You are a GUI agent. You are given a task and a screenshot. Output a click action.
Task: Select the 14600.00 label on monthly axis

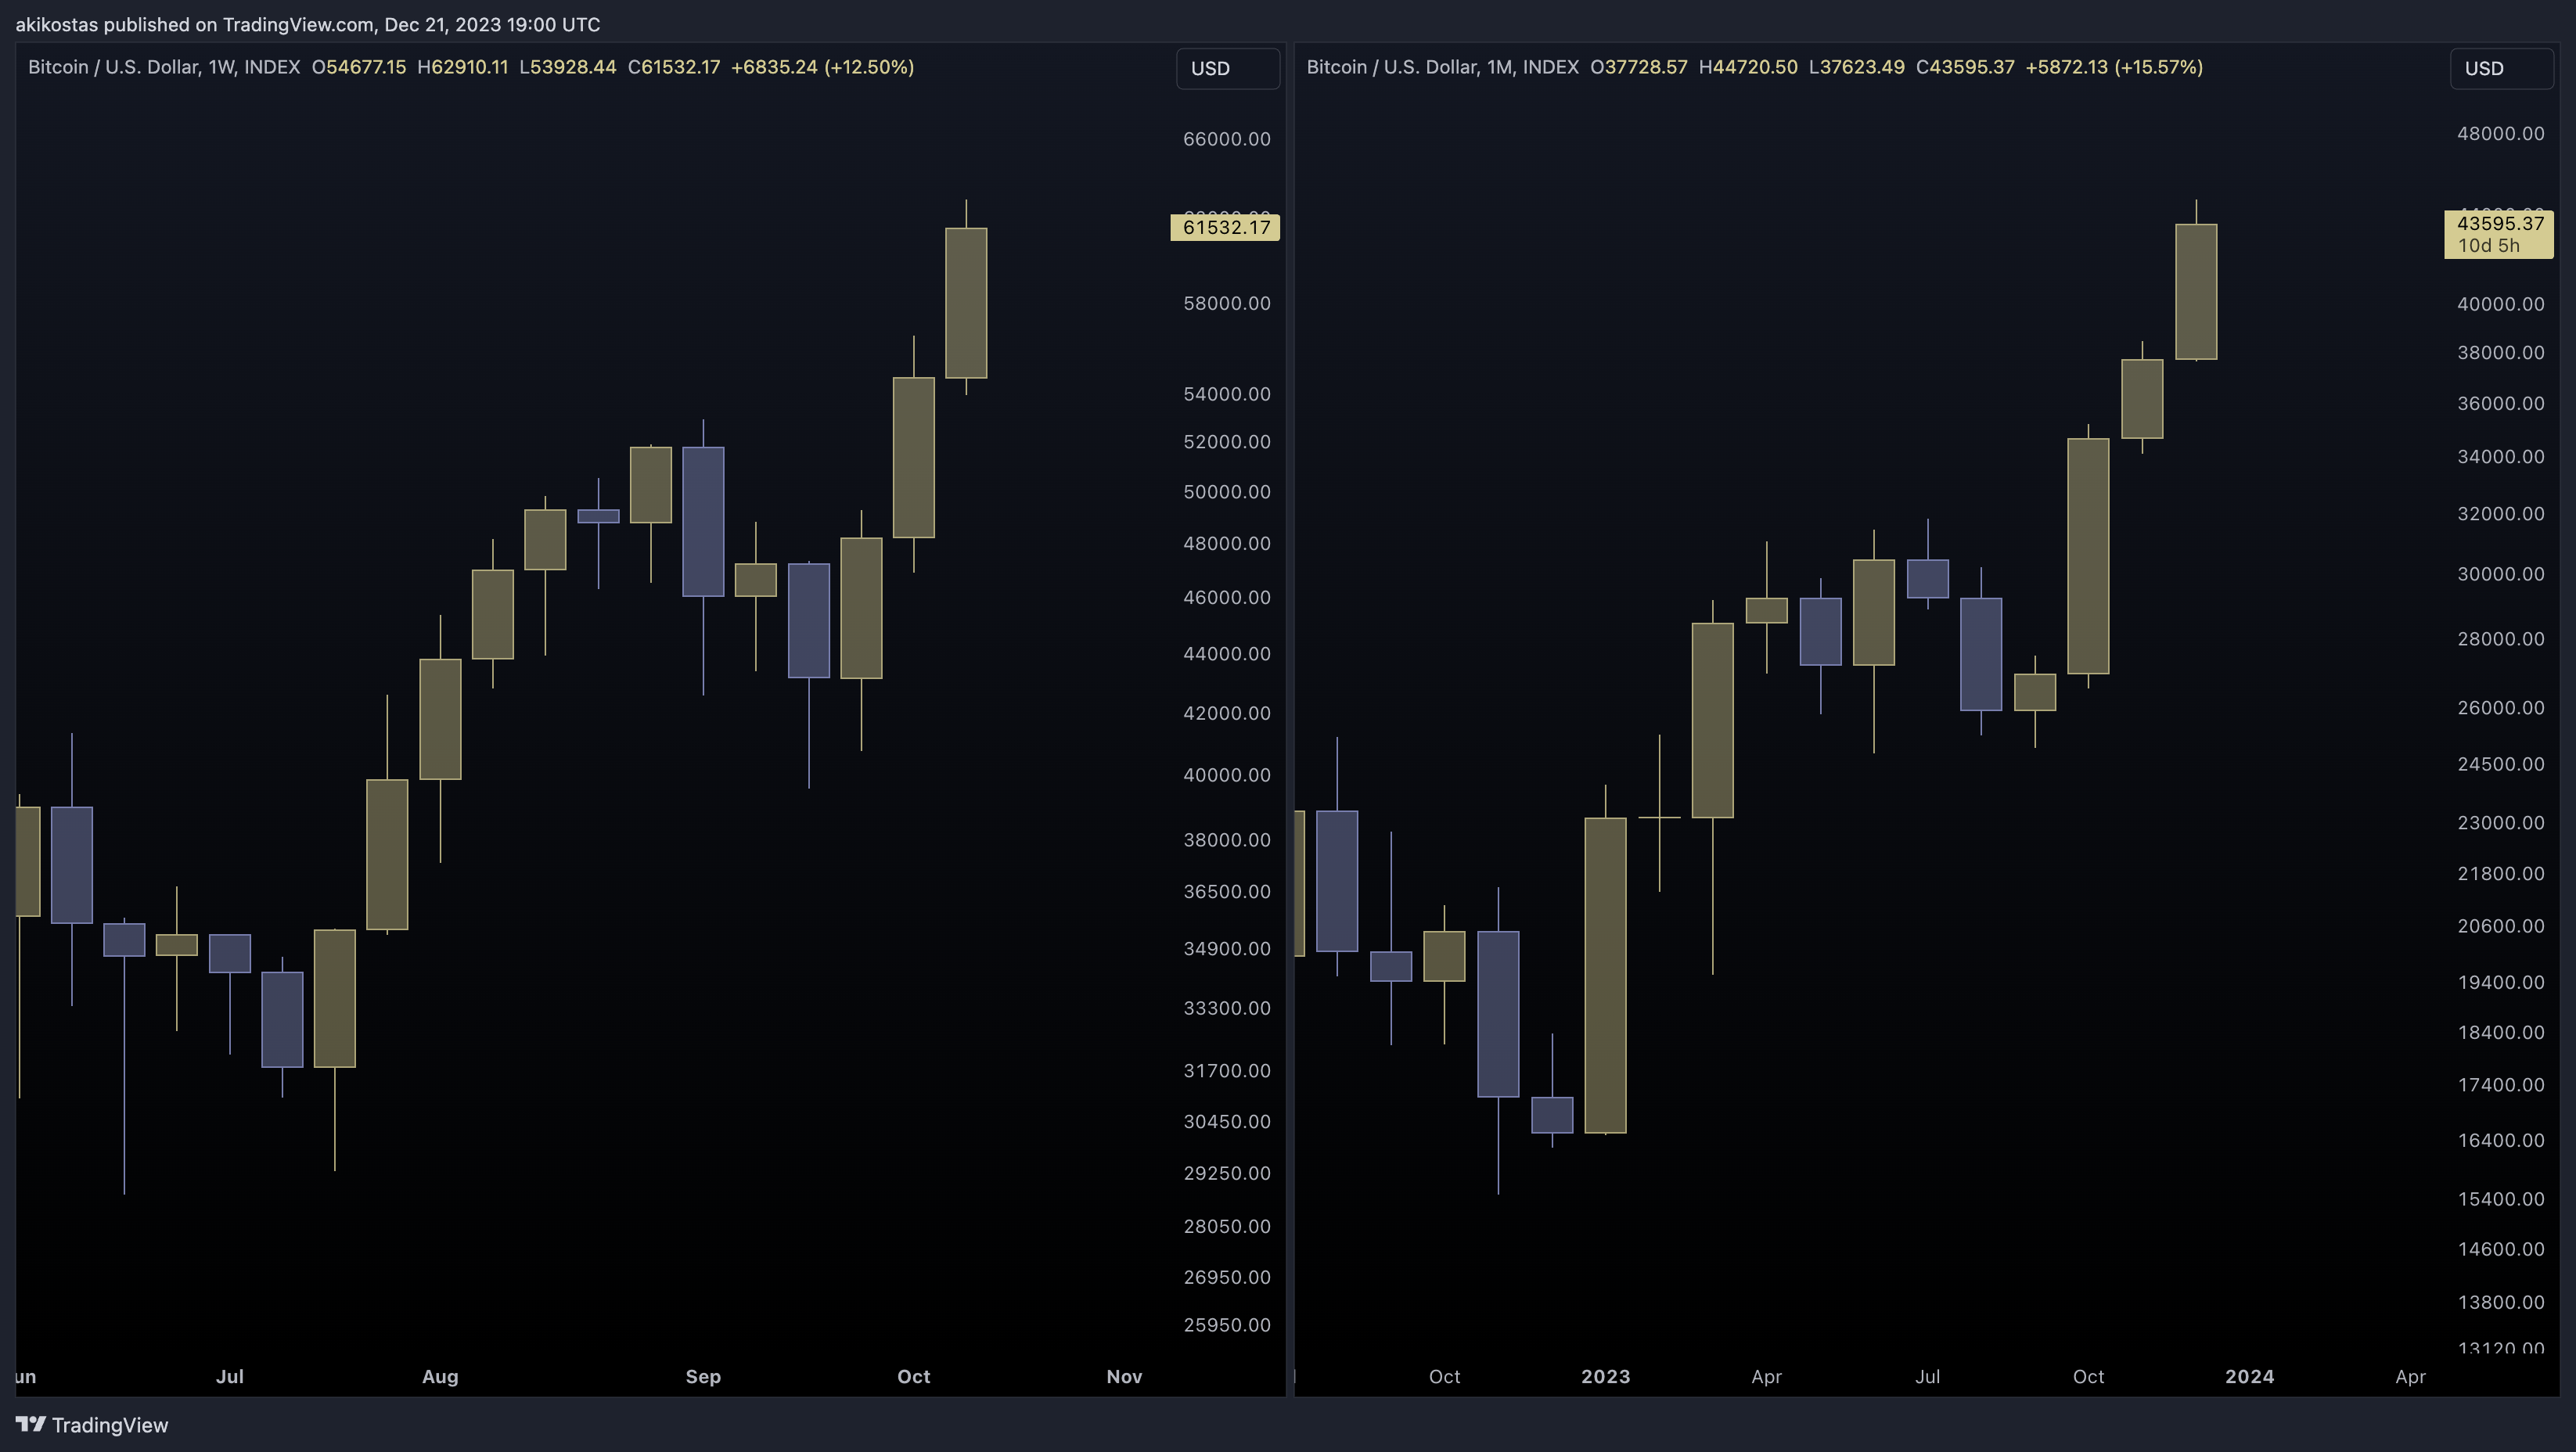tap(2501, 1249)
